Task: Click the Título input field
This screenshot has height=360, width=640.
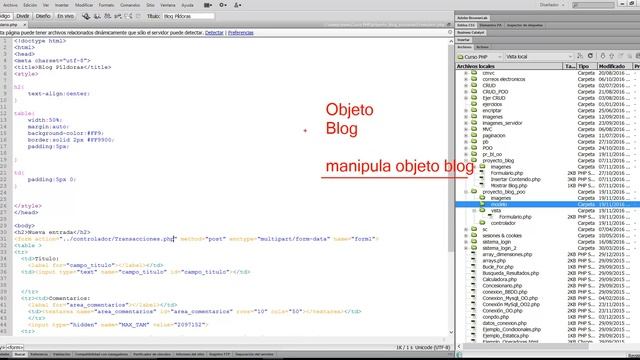Action: coord(188,16)
